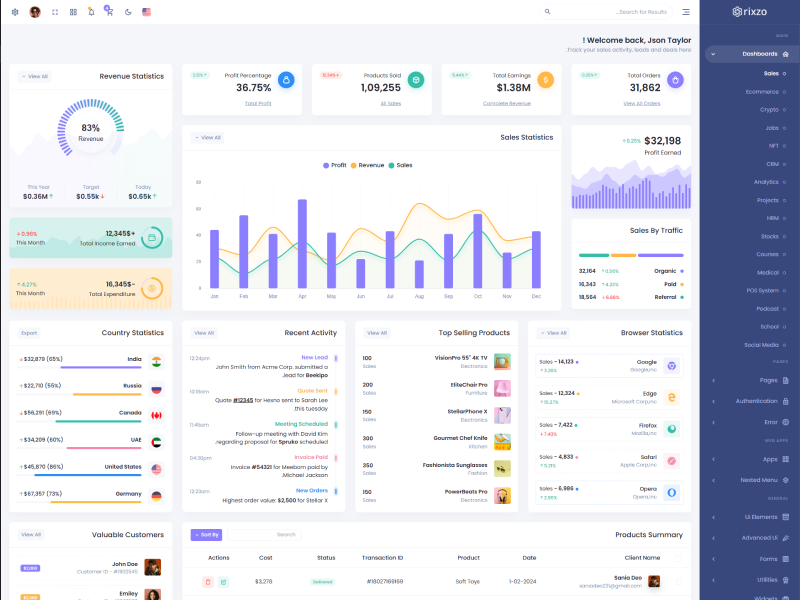Open the View All dropdown in Sales Statistics
The width and height of the screenshot is (800, 600).
coord(208,138)
